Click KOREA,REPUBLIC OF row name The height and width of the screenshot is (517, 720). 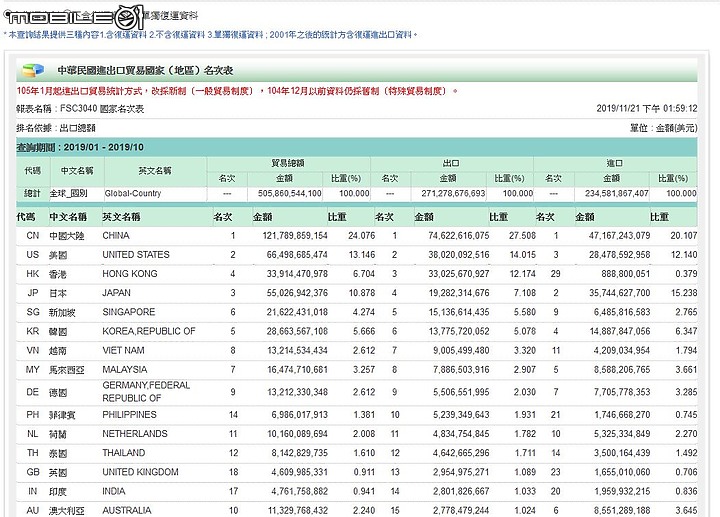point(149,331)
